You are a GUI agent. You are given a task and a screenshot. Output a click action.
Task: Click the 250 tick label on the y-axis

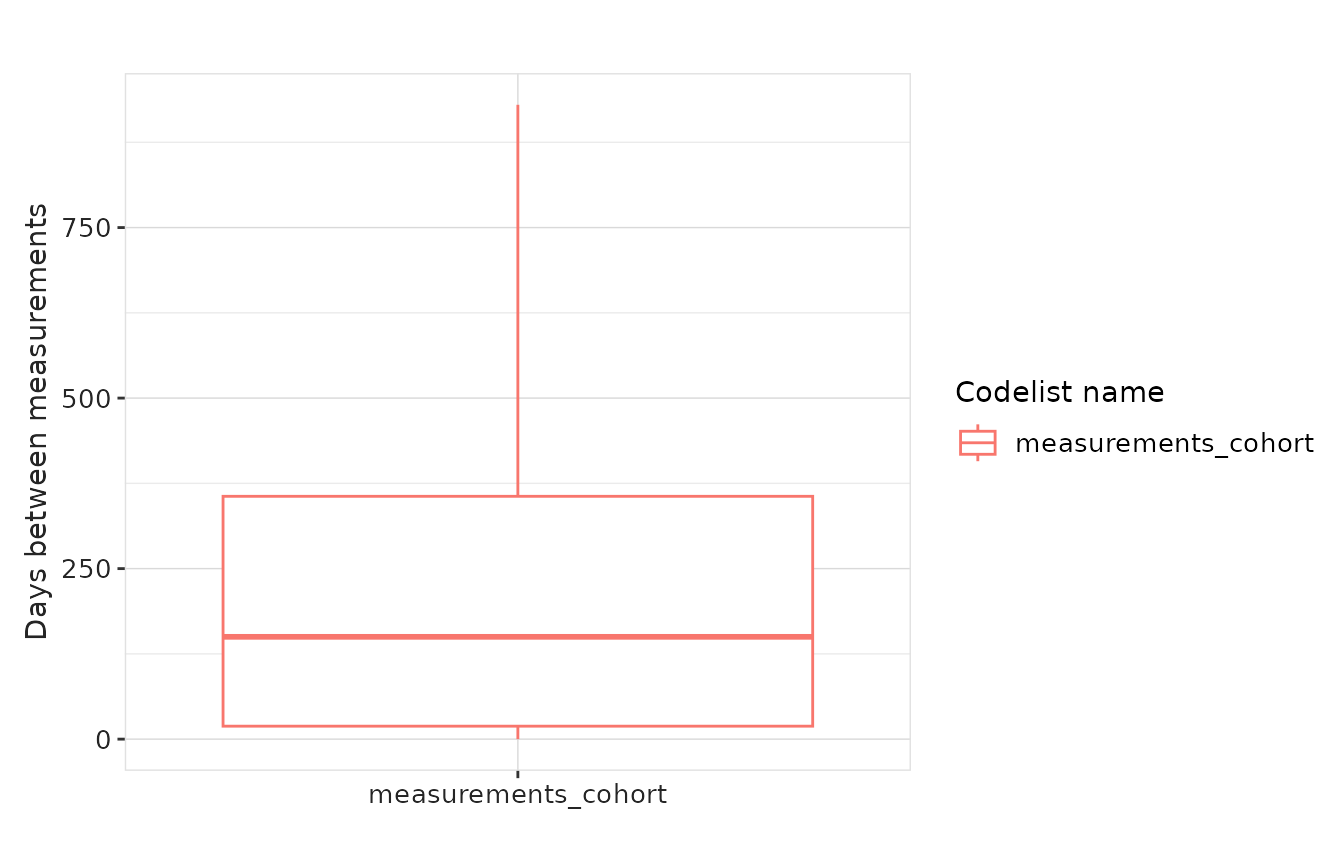(88, 569)
